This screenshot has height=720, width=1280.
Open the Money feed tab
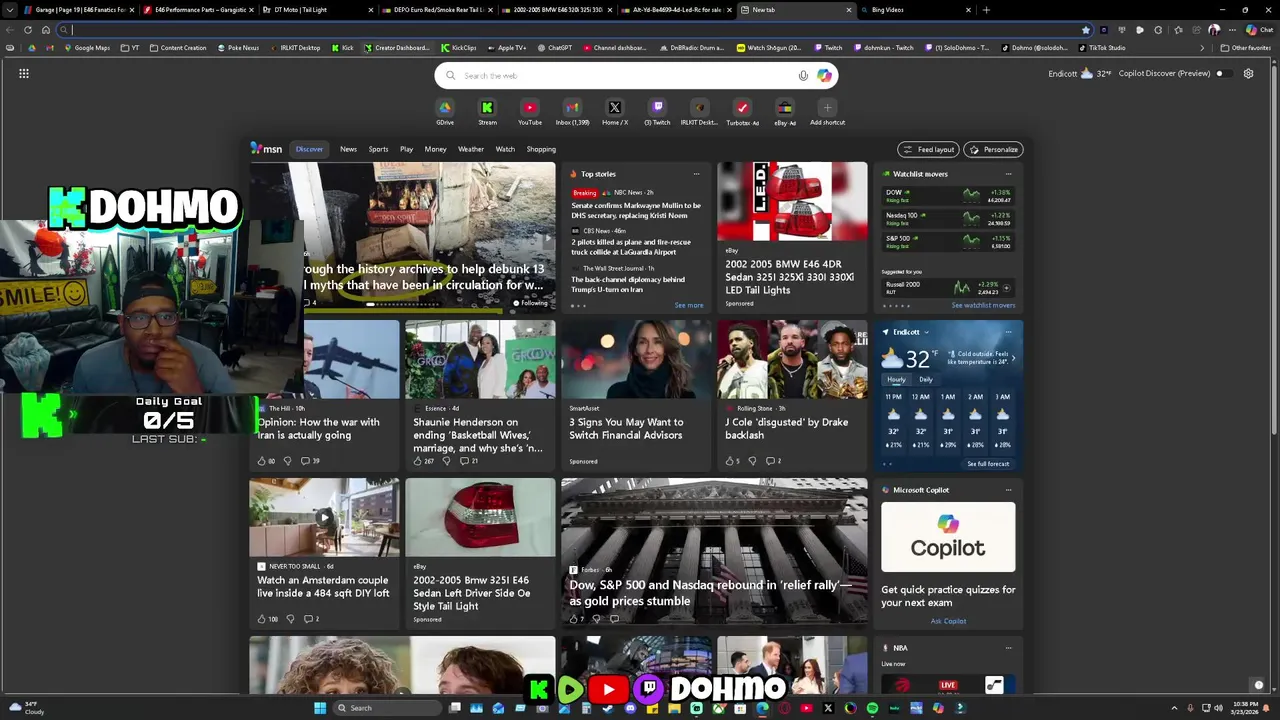[435, 149]
